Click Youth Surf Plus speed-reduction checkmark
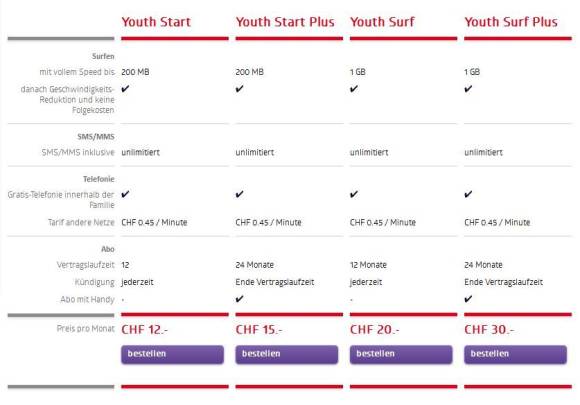Viewport: 580px width, 405px height. 468,89
